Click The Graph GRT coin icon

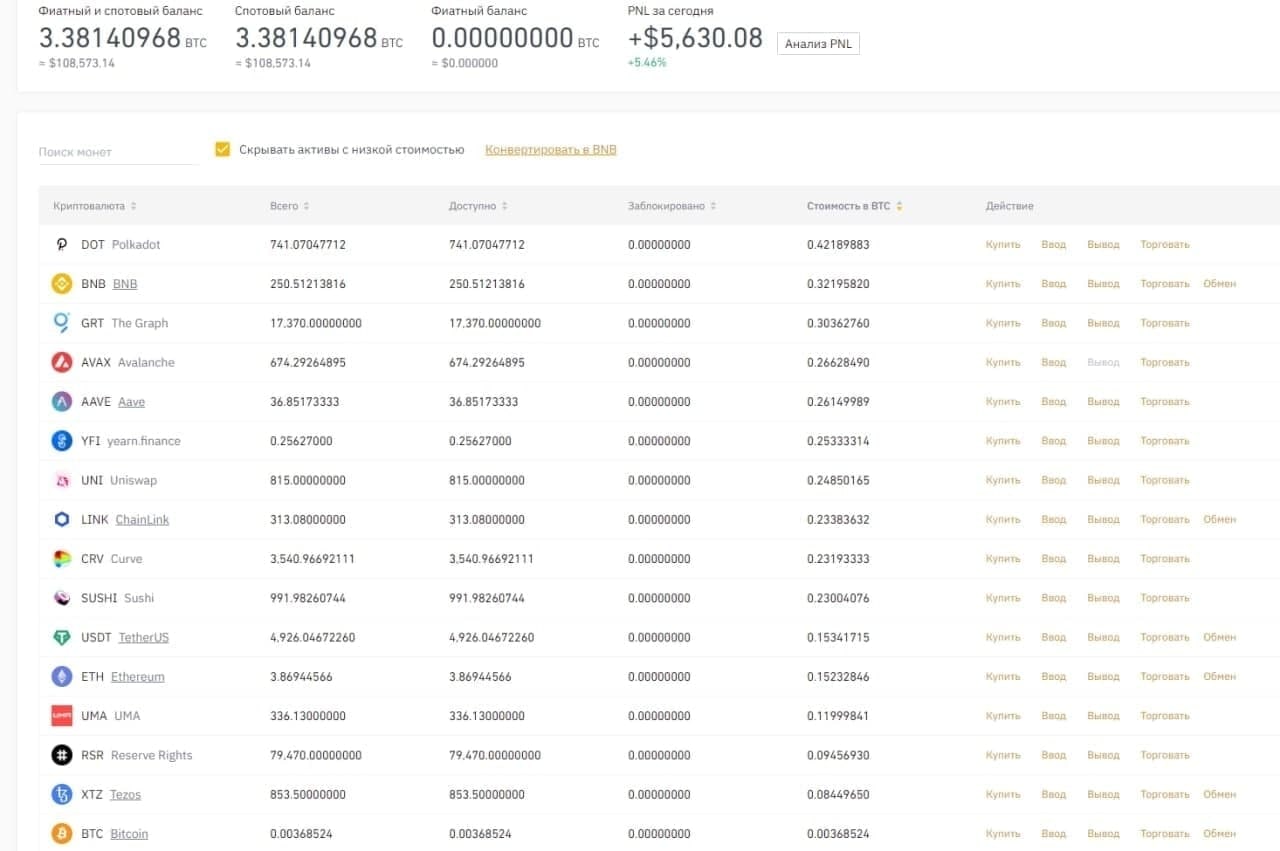click(62, 323)
